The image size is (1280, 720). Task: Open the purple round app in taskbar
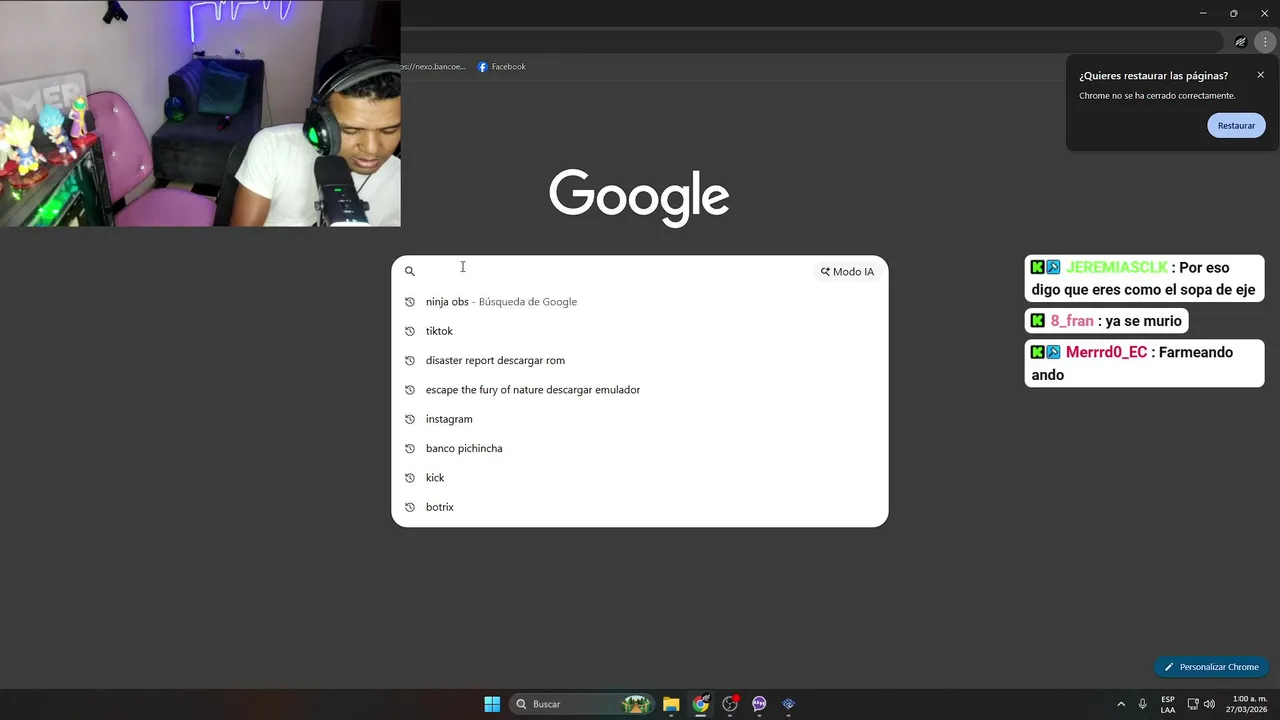coord(759,704)
